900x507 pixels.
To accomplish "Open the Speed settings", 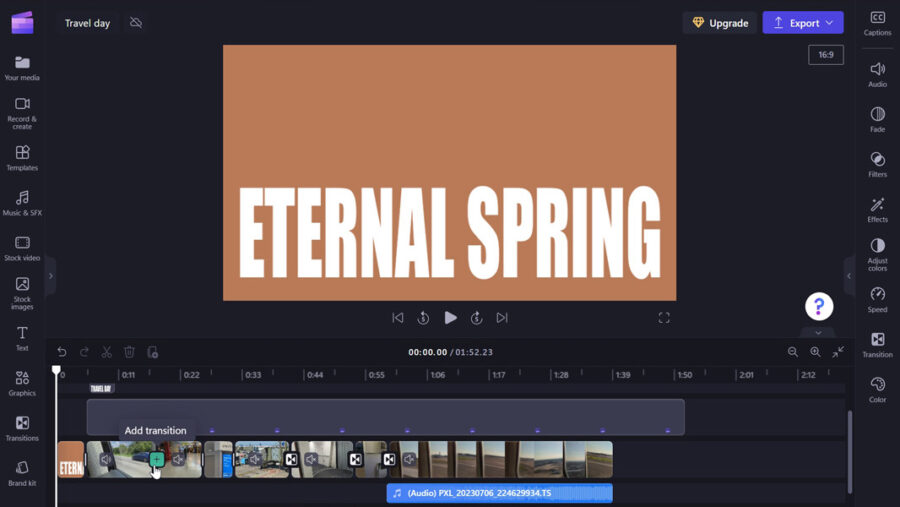I will point(877,299).
